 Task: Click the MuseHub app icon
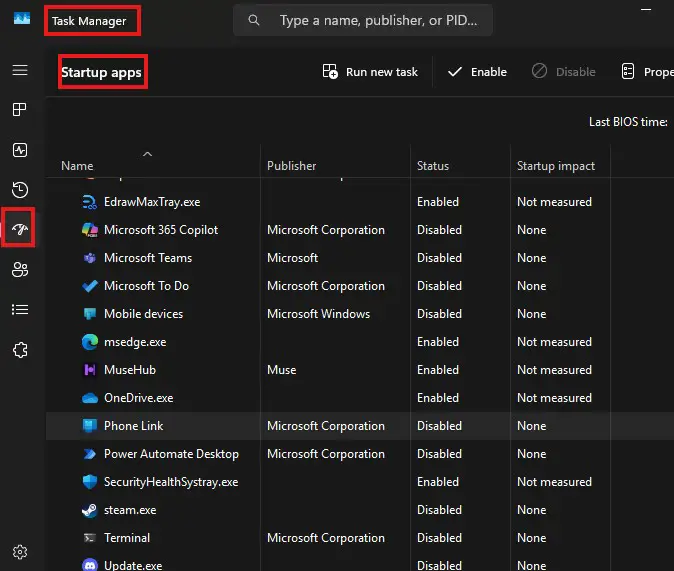pyautogui.click(x=89, y=370)
